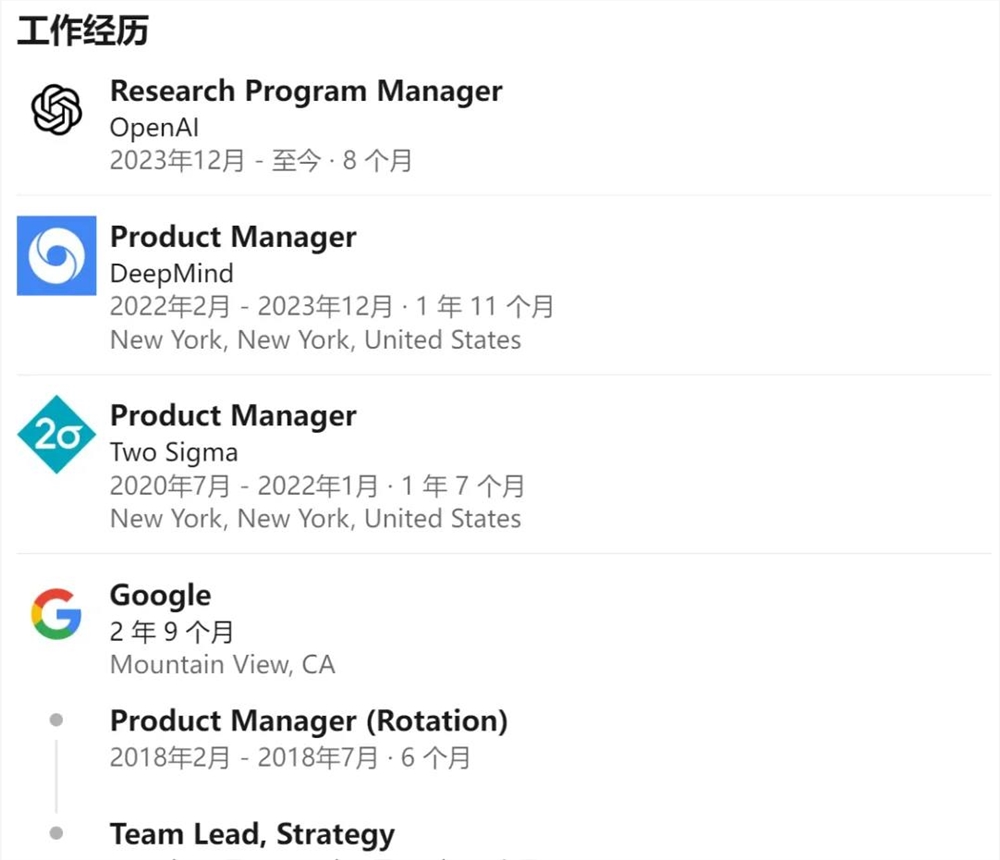The height and width of the screenshot is (860, 1000).
Task: Open the Team Lead, Strategy role
Action: click(252, 834)
